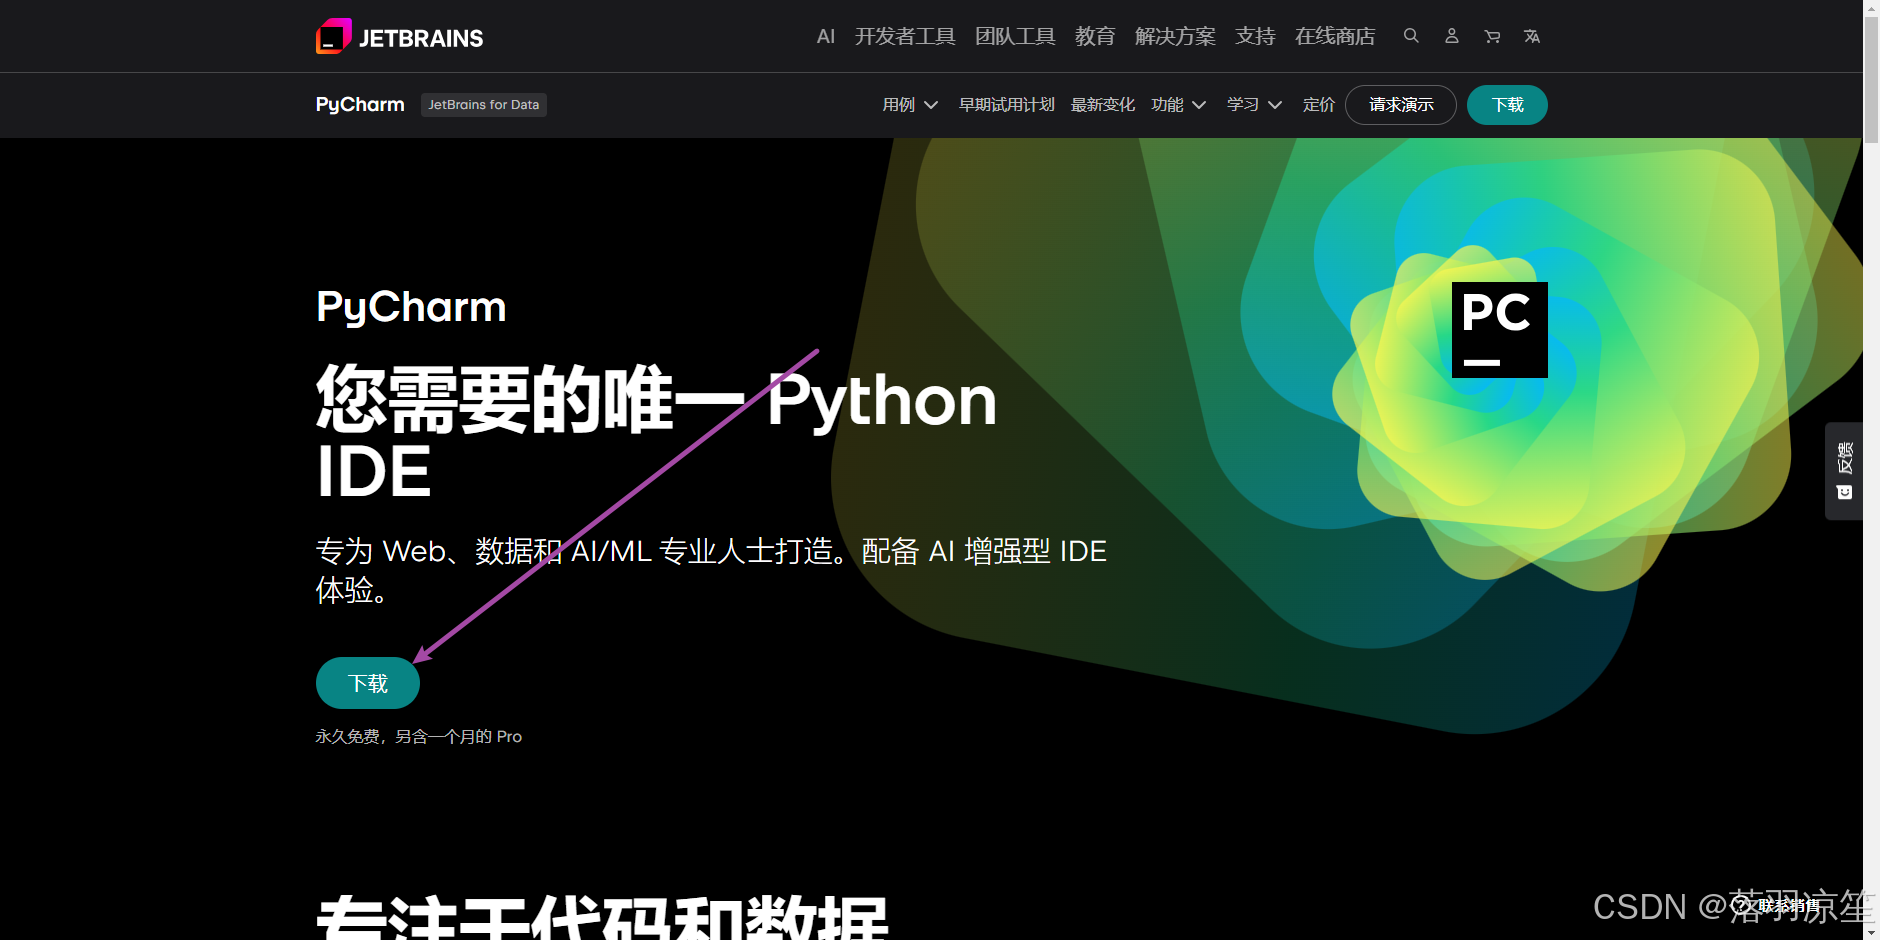This screenshot has height=940, width=1880.
Task: Open the account profile icon
Action: pos(1452,36)
